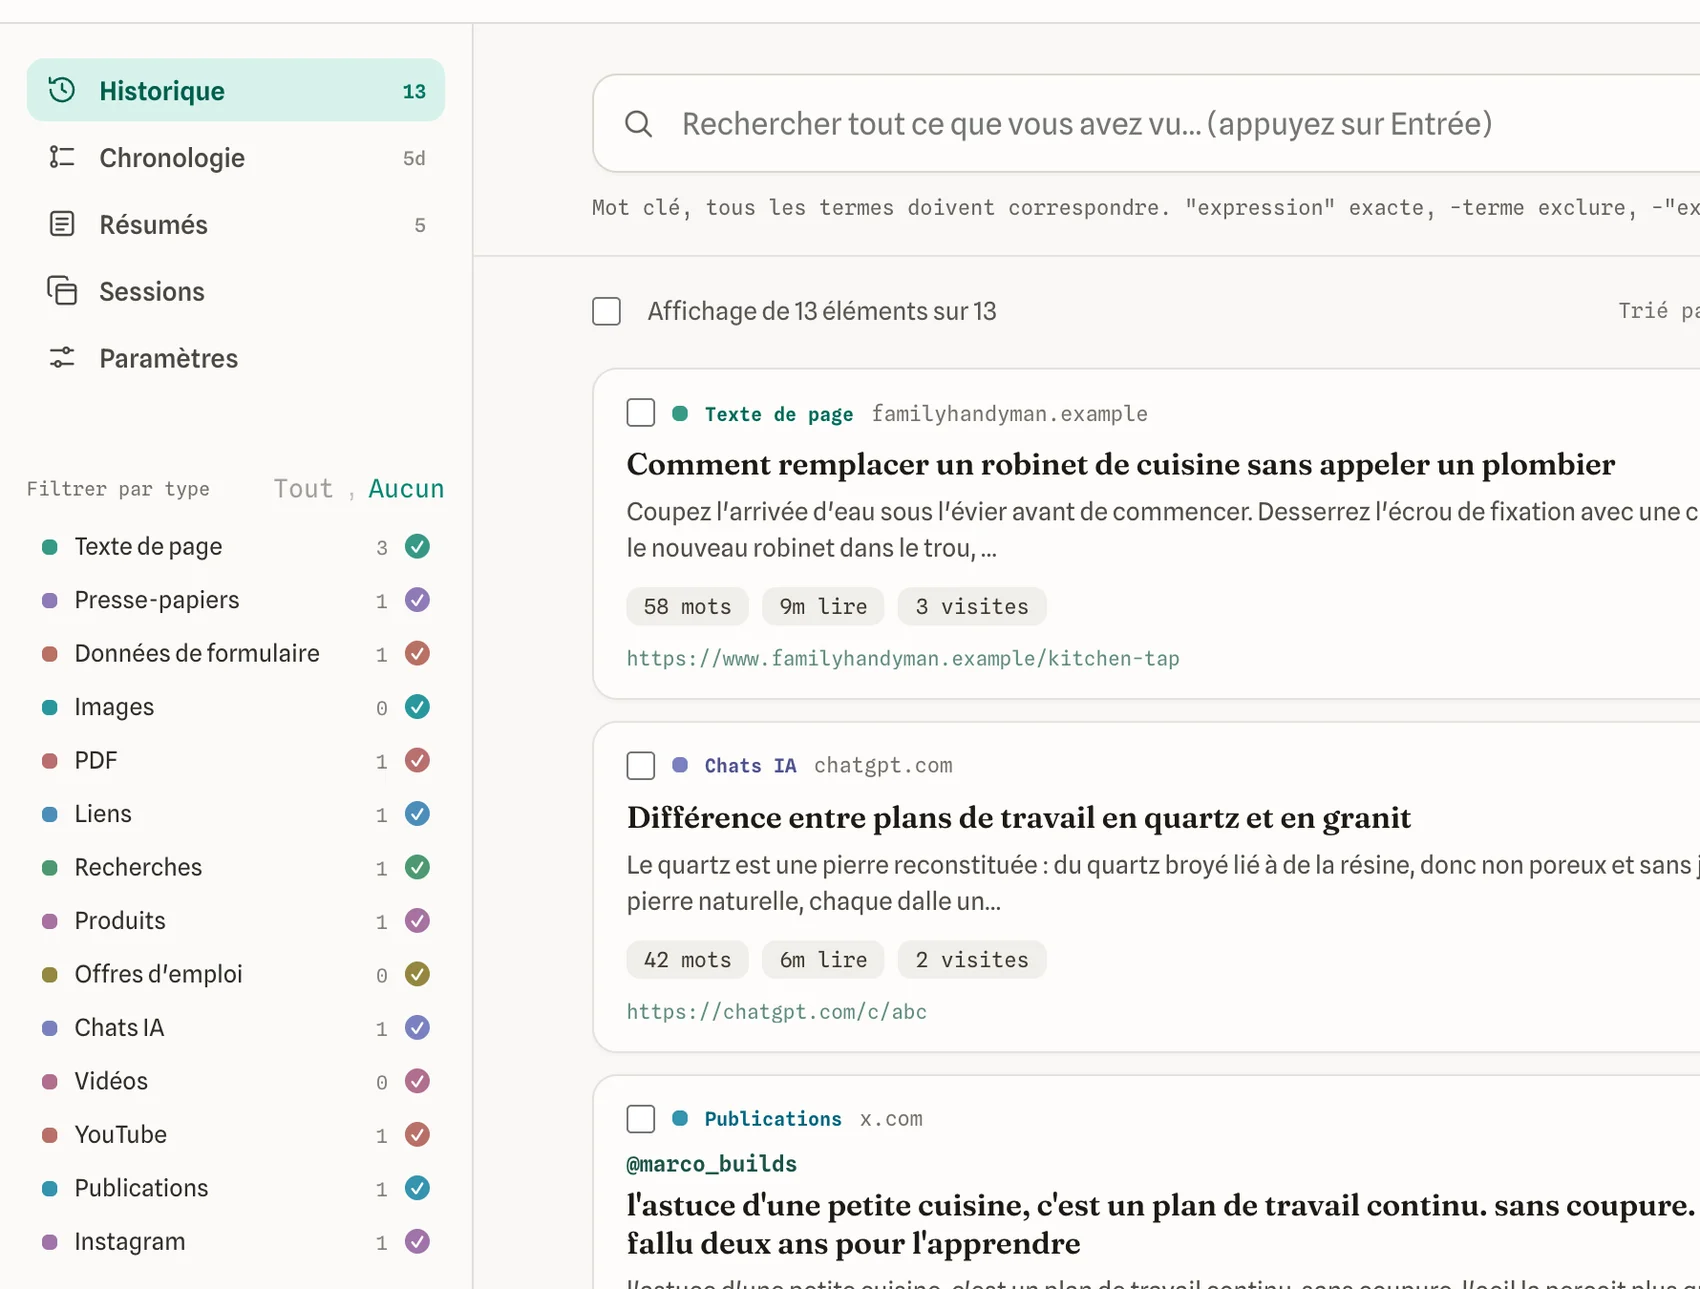The width and height of the screenshot is (1700, 1289).
Task: Click the chatgpt.com domain label
Action: (883, 765)
